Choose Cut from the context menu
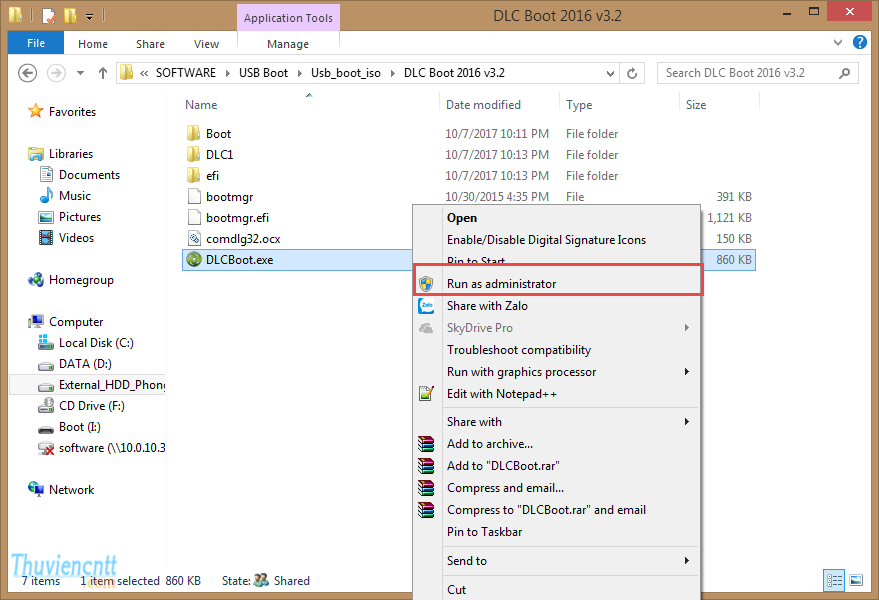This screenshot has height=600, width=879. pos(557,589)
